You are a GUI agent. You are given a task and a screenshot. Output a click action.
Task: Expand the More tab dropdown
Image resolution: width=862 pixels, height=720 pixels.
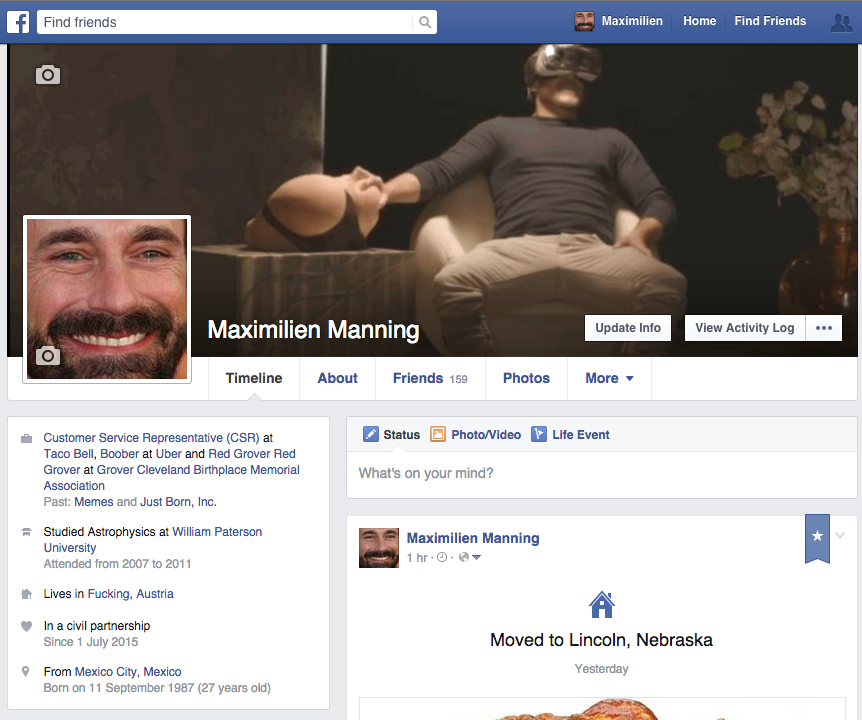[x=609, y=378]
